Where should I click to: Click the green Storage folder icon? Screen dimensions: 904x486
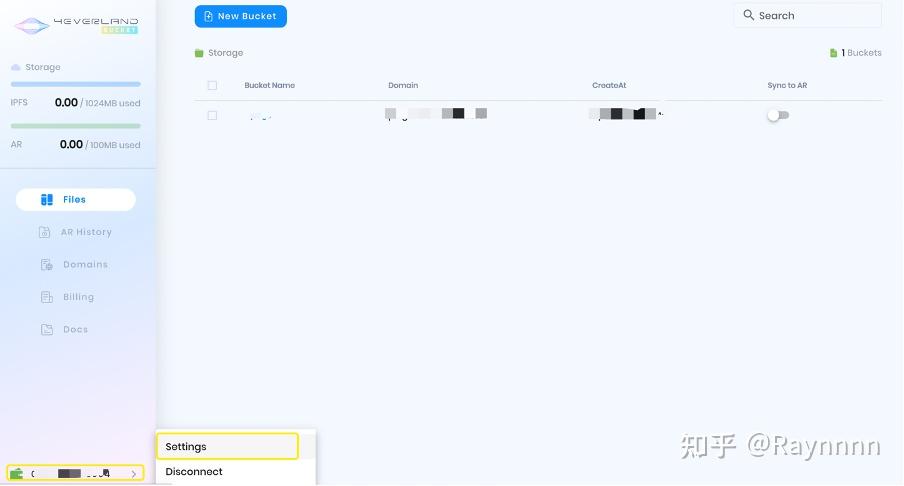199,53
